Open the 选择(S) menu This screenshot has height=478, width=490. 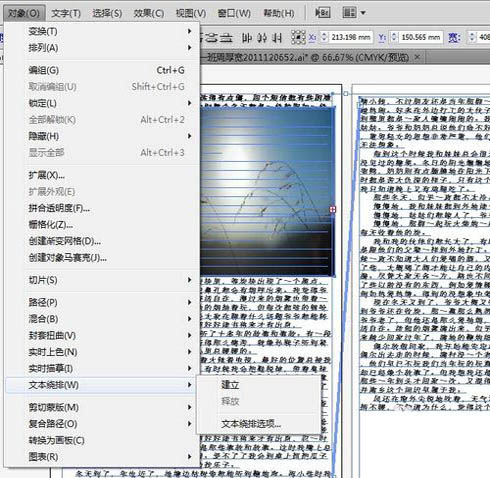click(107, 13)
